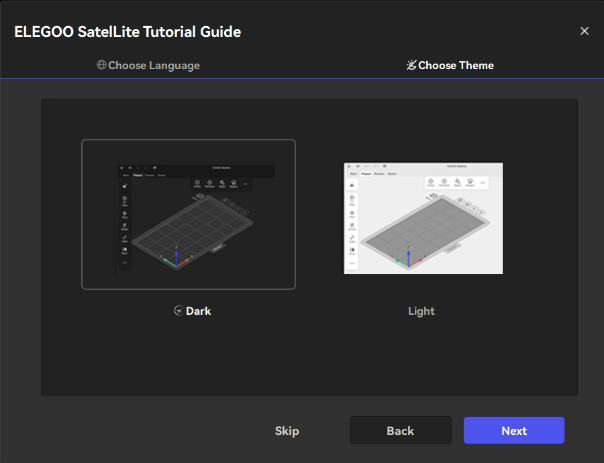Image resolution: width=604 pixels, height=463 pixels.
Task: Click the XYZ axis gizmo in Dark preview
Action: point(176,260)
